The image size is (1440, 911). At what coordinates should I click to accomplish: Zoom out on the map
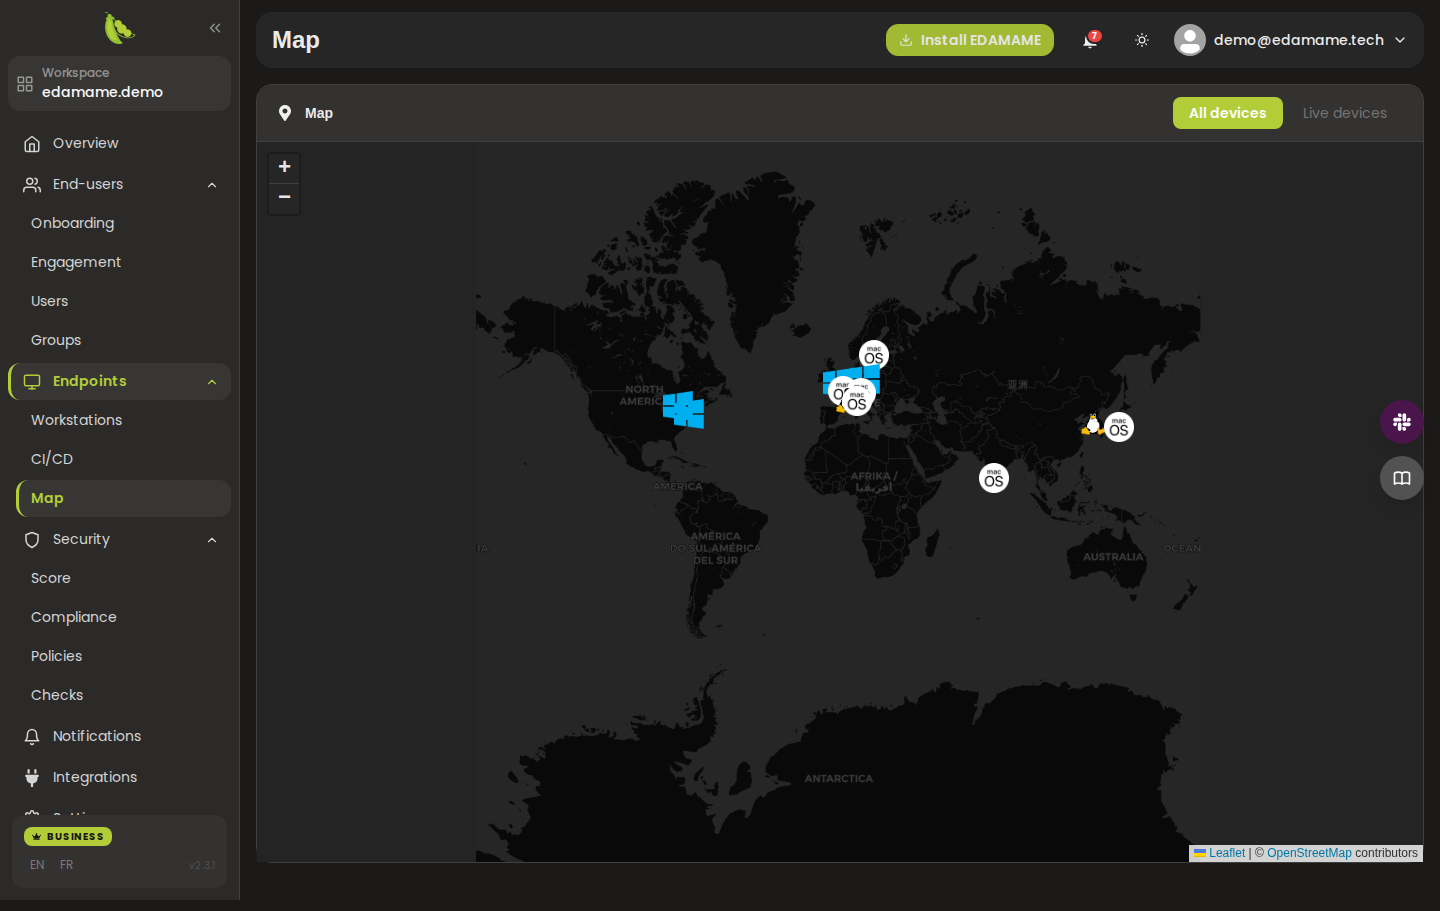[284, 197]
